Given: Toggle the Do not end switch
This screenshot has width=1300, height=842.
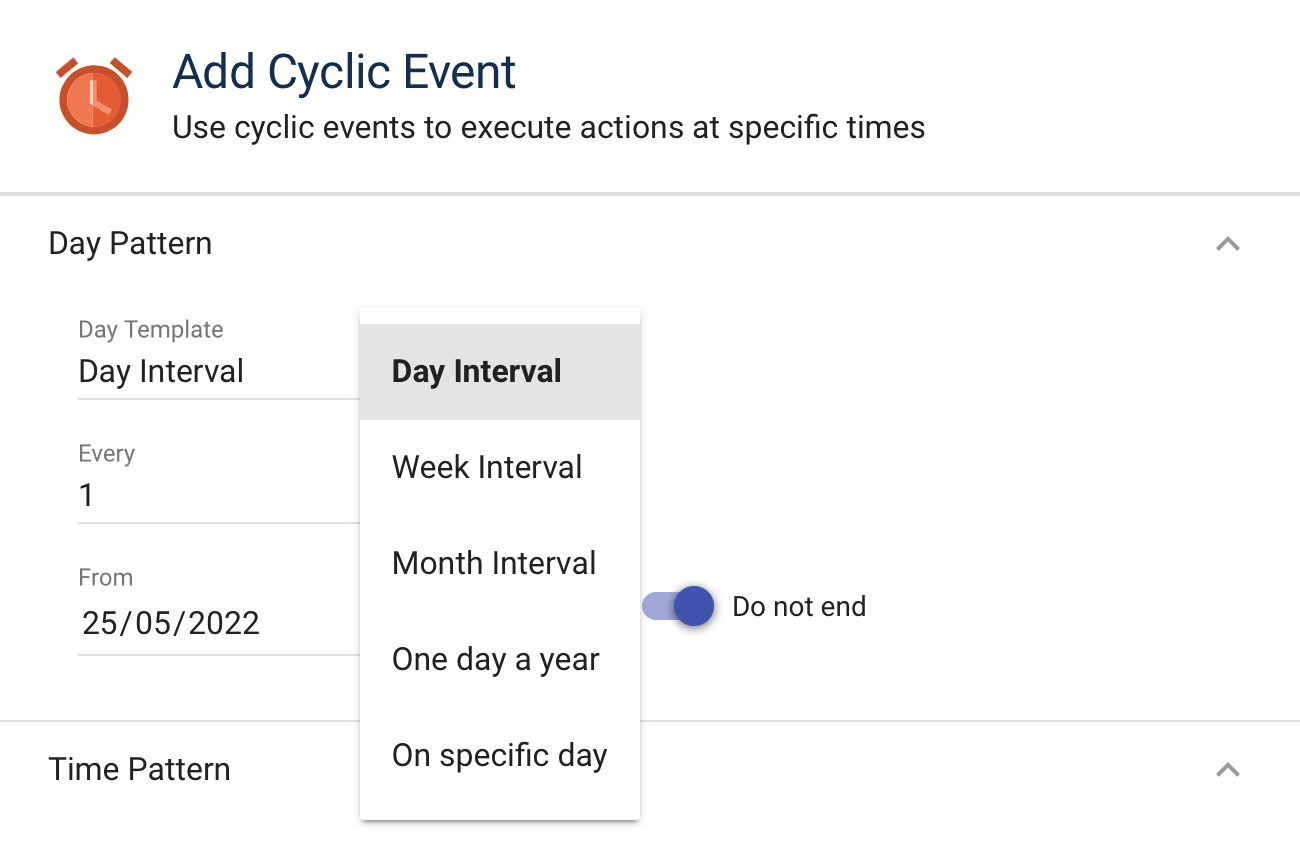Looking at the screenshot, I should [679, 606].
